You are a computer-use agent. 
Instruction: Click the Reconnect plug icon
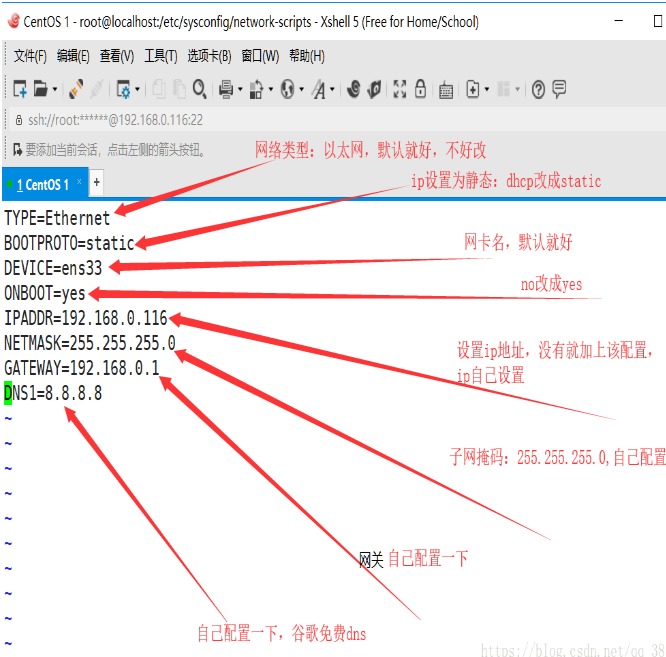[x=76, y=89]
